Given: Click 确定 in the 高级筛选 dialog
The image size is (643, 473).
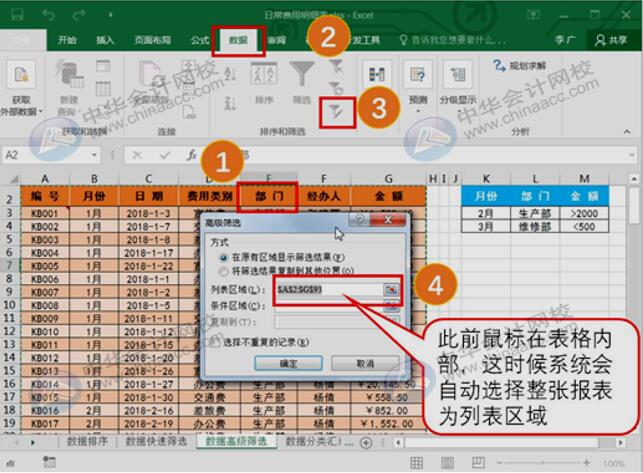Looking at the screenshot, I should click(288, 363).
